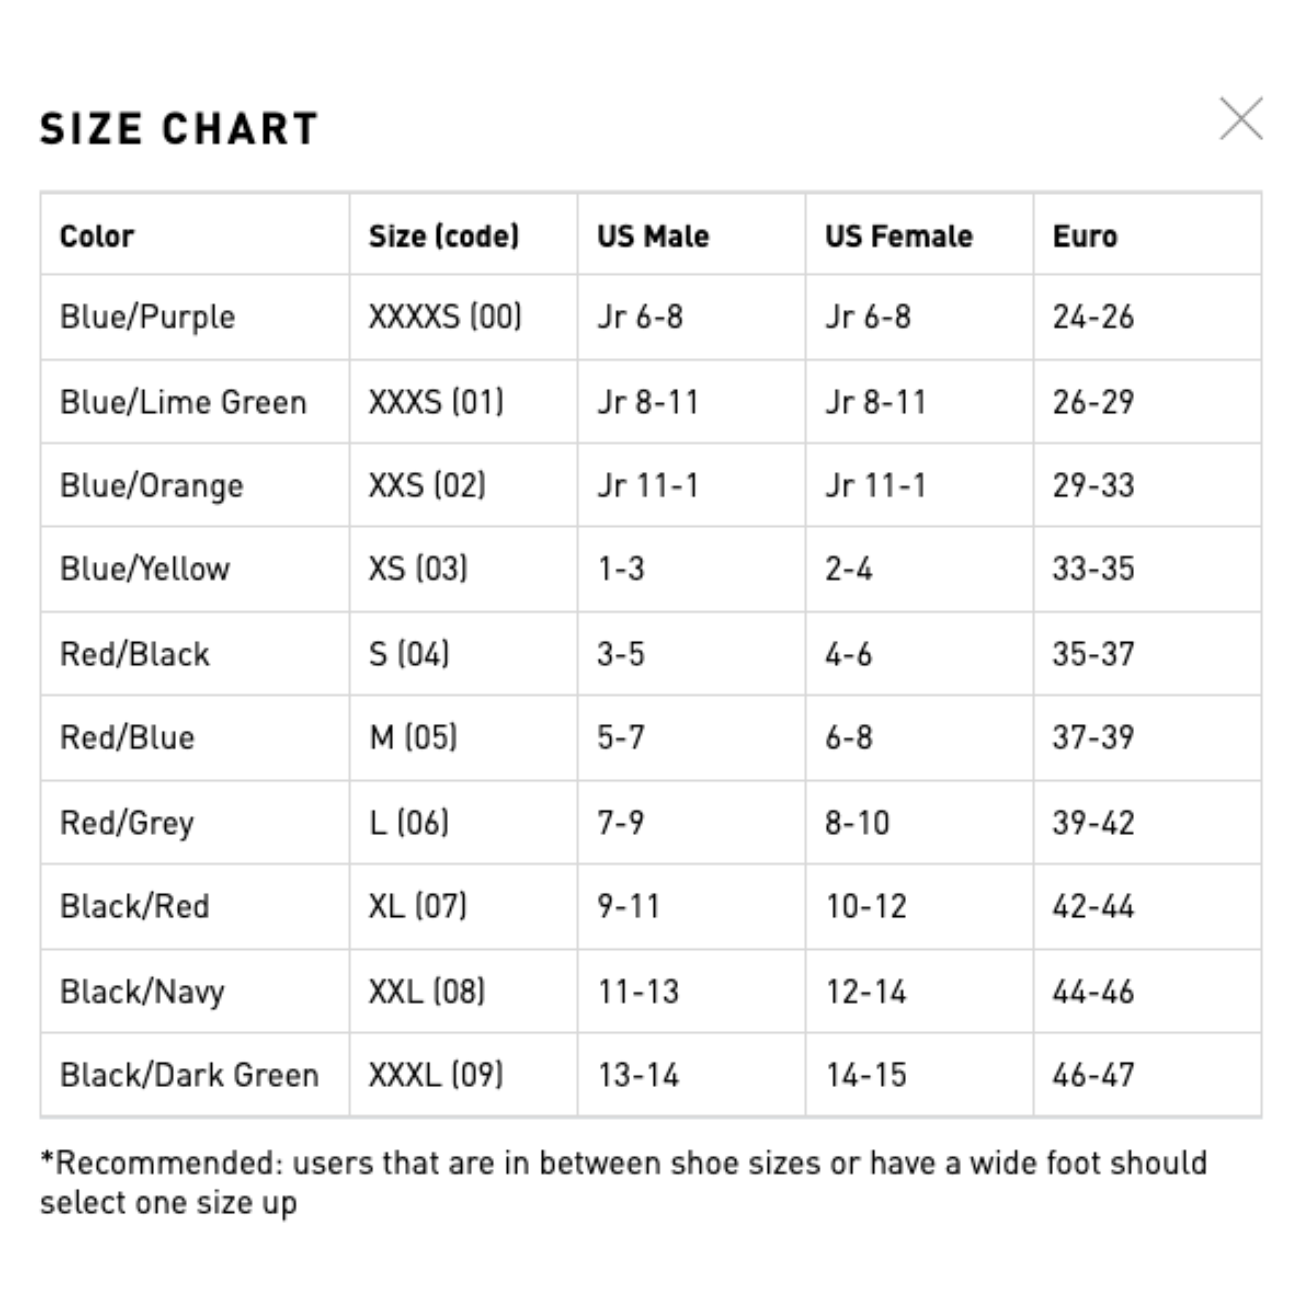
Task: Click the XXL (08) size cell
Action: [x=427, y=992]
